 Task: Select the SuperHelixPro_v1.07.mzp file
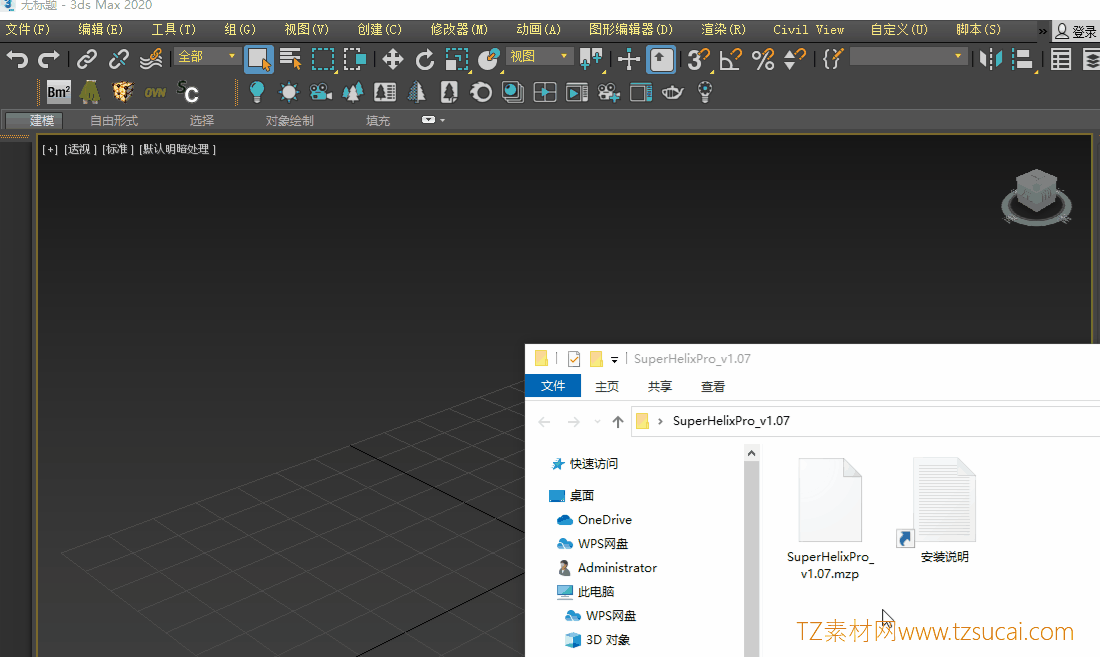[830, 519]
